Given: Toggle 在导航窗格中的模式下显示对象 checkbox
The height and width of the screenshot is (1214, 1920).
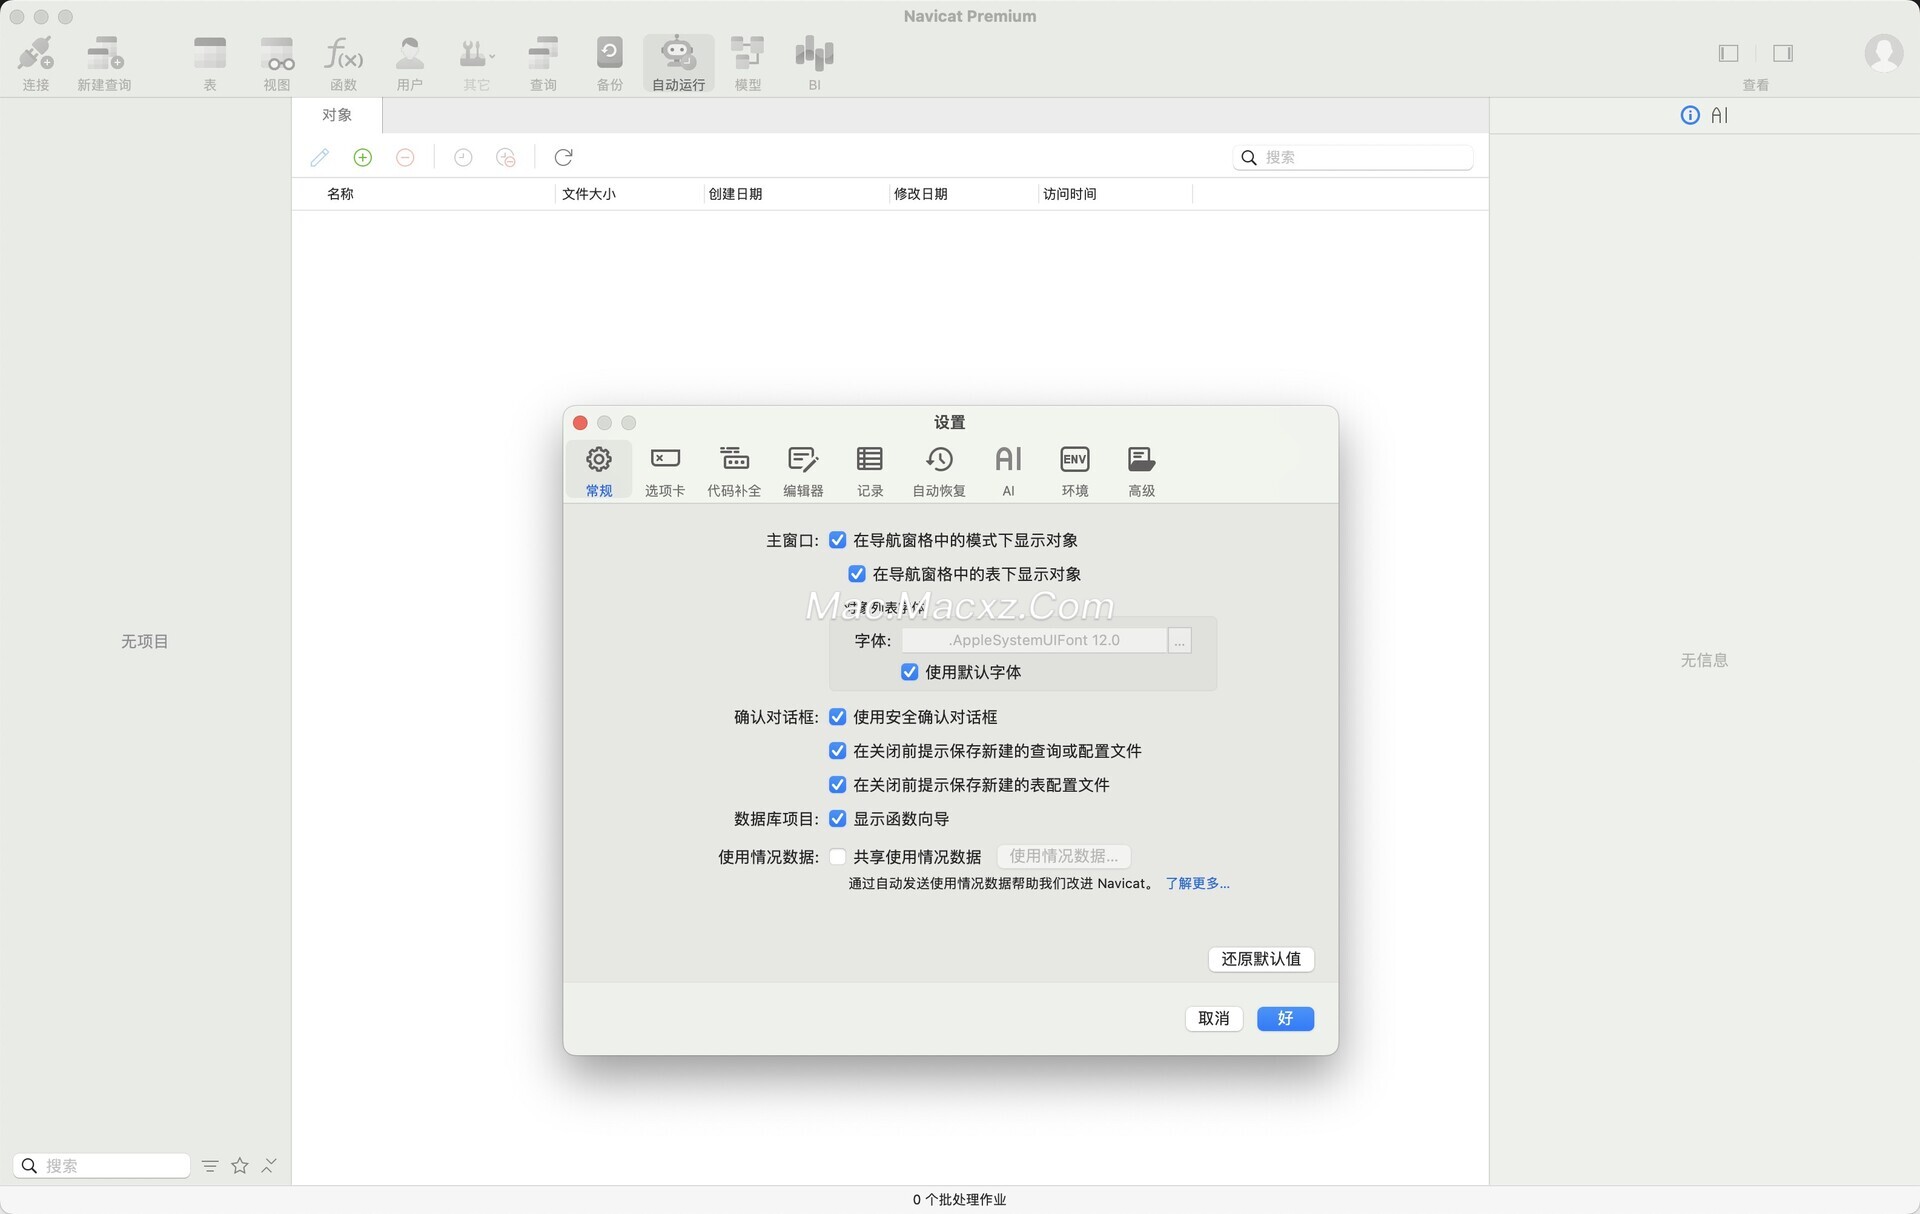Looking at the screenshot, I should click(838, 540).
